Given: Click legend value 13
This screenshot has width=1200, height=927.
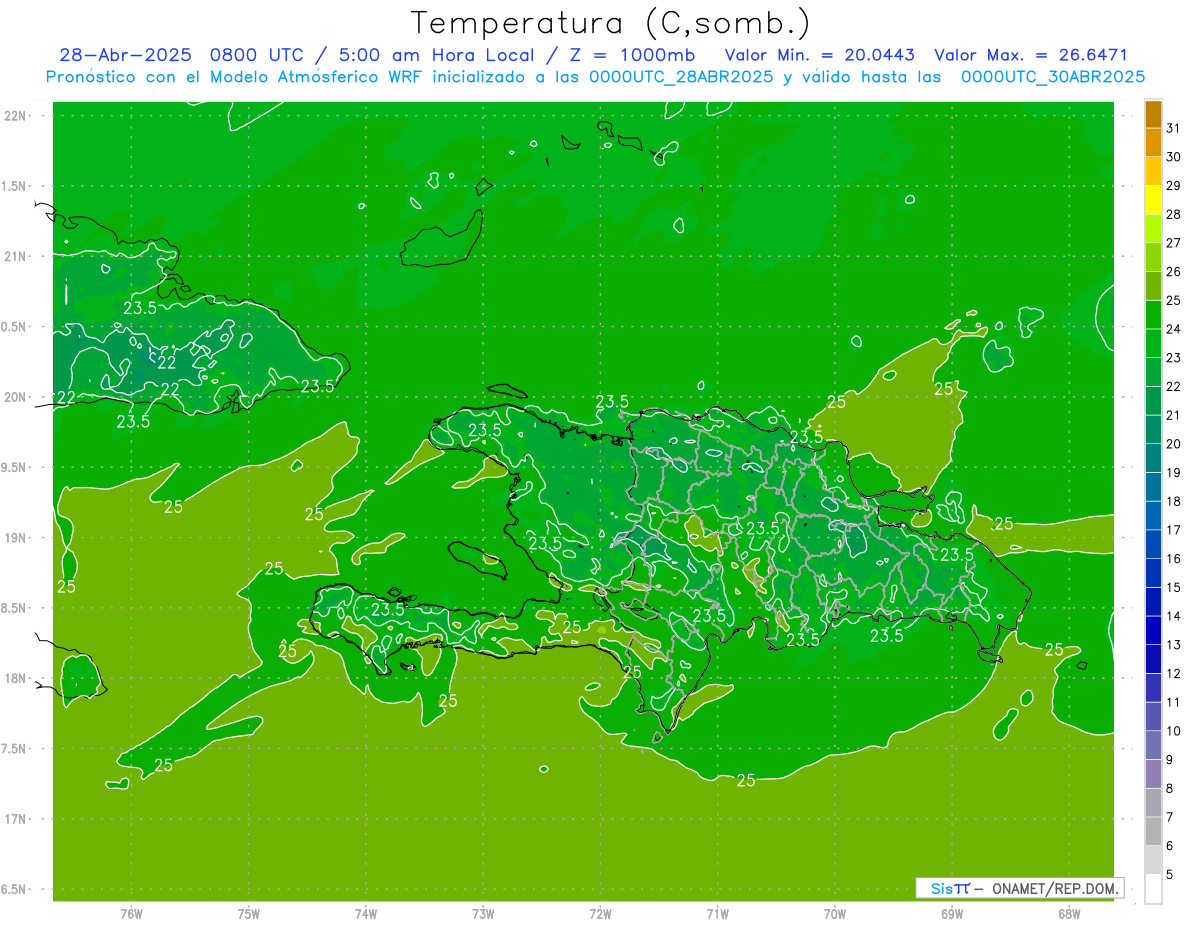Looking at the screenshot, I should pos(1173,645).
